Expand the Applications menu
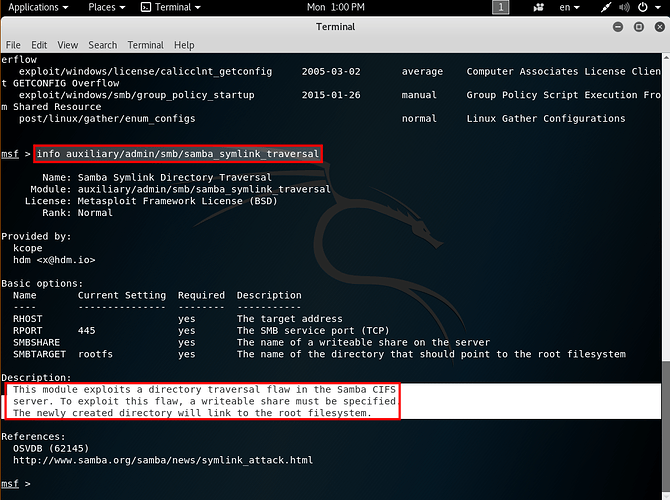Screen dimensions: 670x500 (x=39, y=7)
